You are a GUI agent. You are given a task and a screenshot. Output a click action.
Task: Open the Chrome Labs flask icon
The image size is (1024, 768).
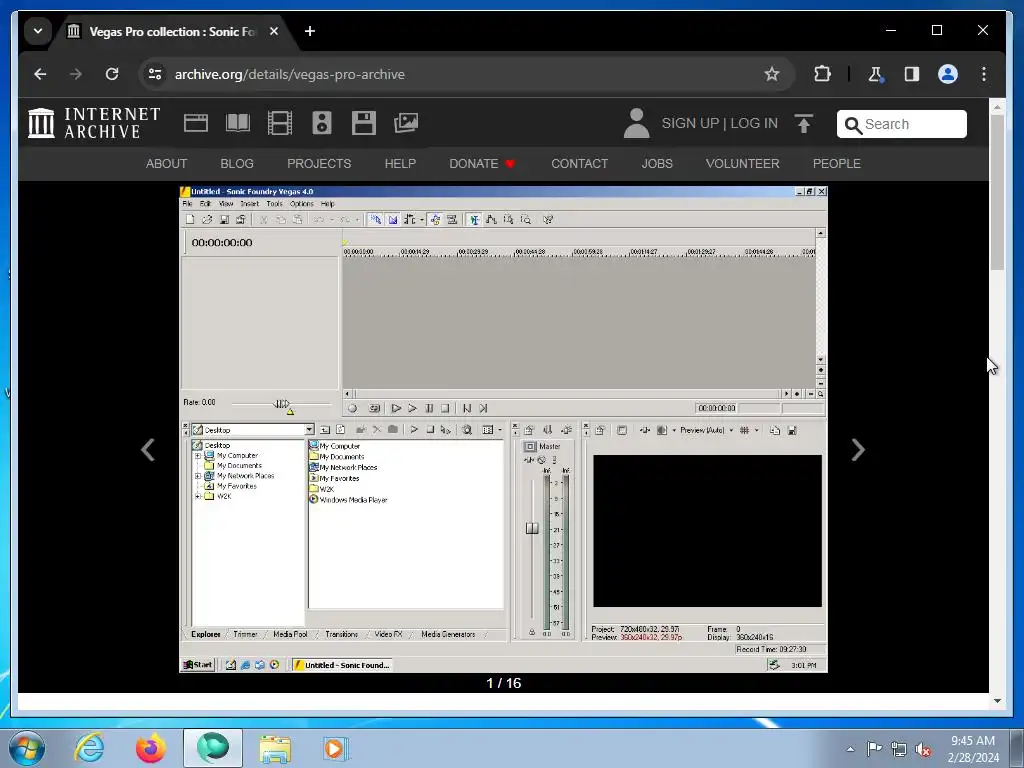875,74
